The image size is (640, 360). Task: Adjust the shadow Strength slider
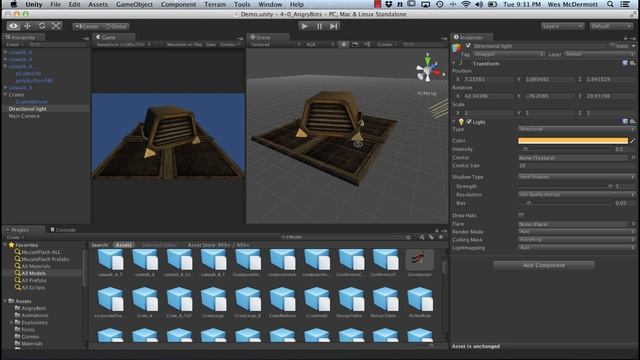[x=566, y=186]
